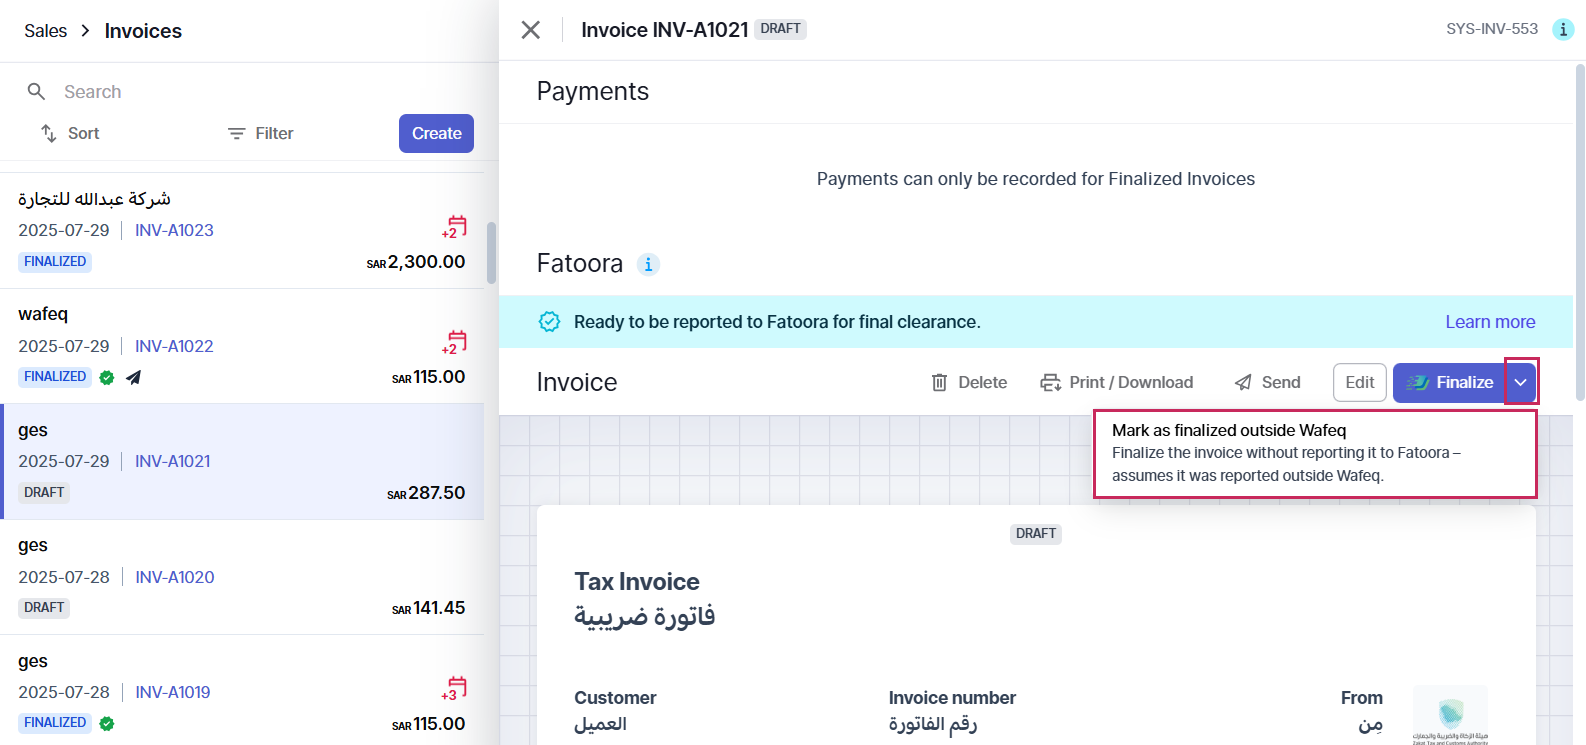
Task: Click the invoice list scrollbar
Action: tap(491, 253)
